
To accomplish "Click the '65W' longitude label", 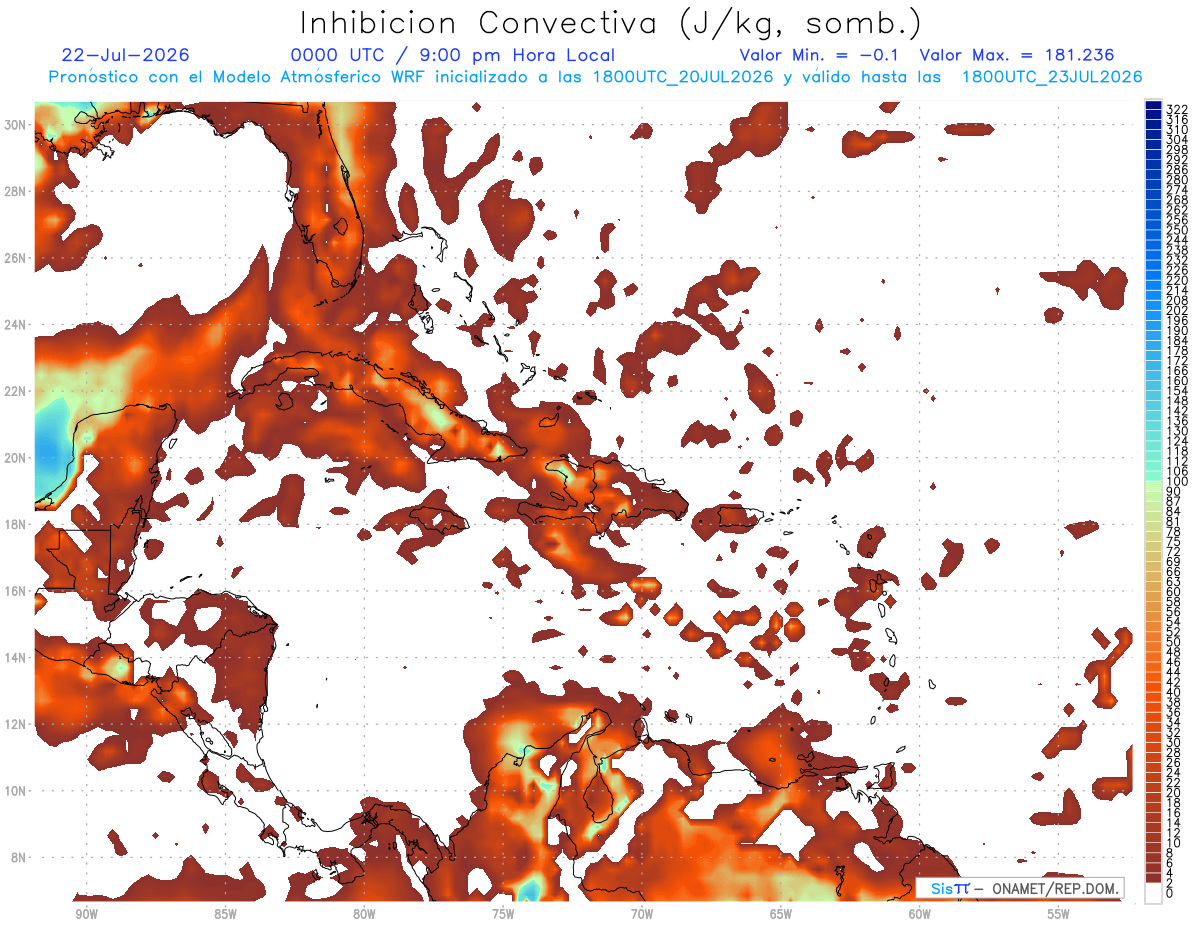I will [x=781, y=914].
